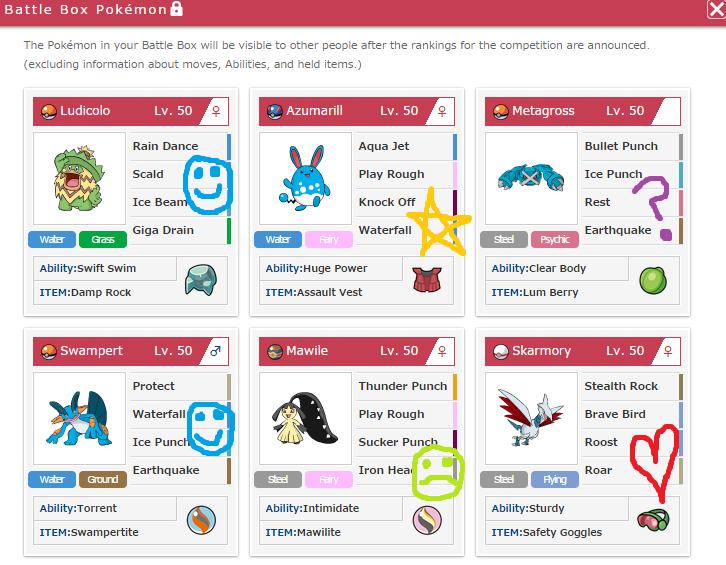726x565 pixels.
Task: Click Mawile's female gender symbol
Action: point(442,351)
